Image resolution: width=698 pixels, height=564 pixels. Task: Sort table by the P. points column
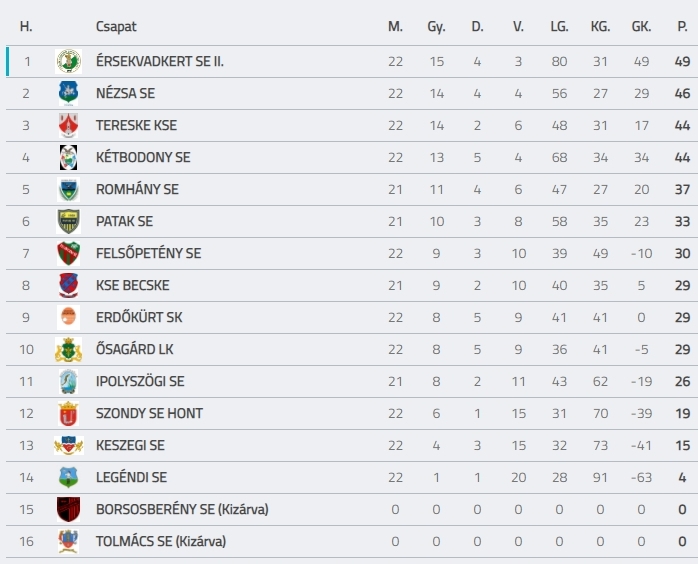point(682,27)
